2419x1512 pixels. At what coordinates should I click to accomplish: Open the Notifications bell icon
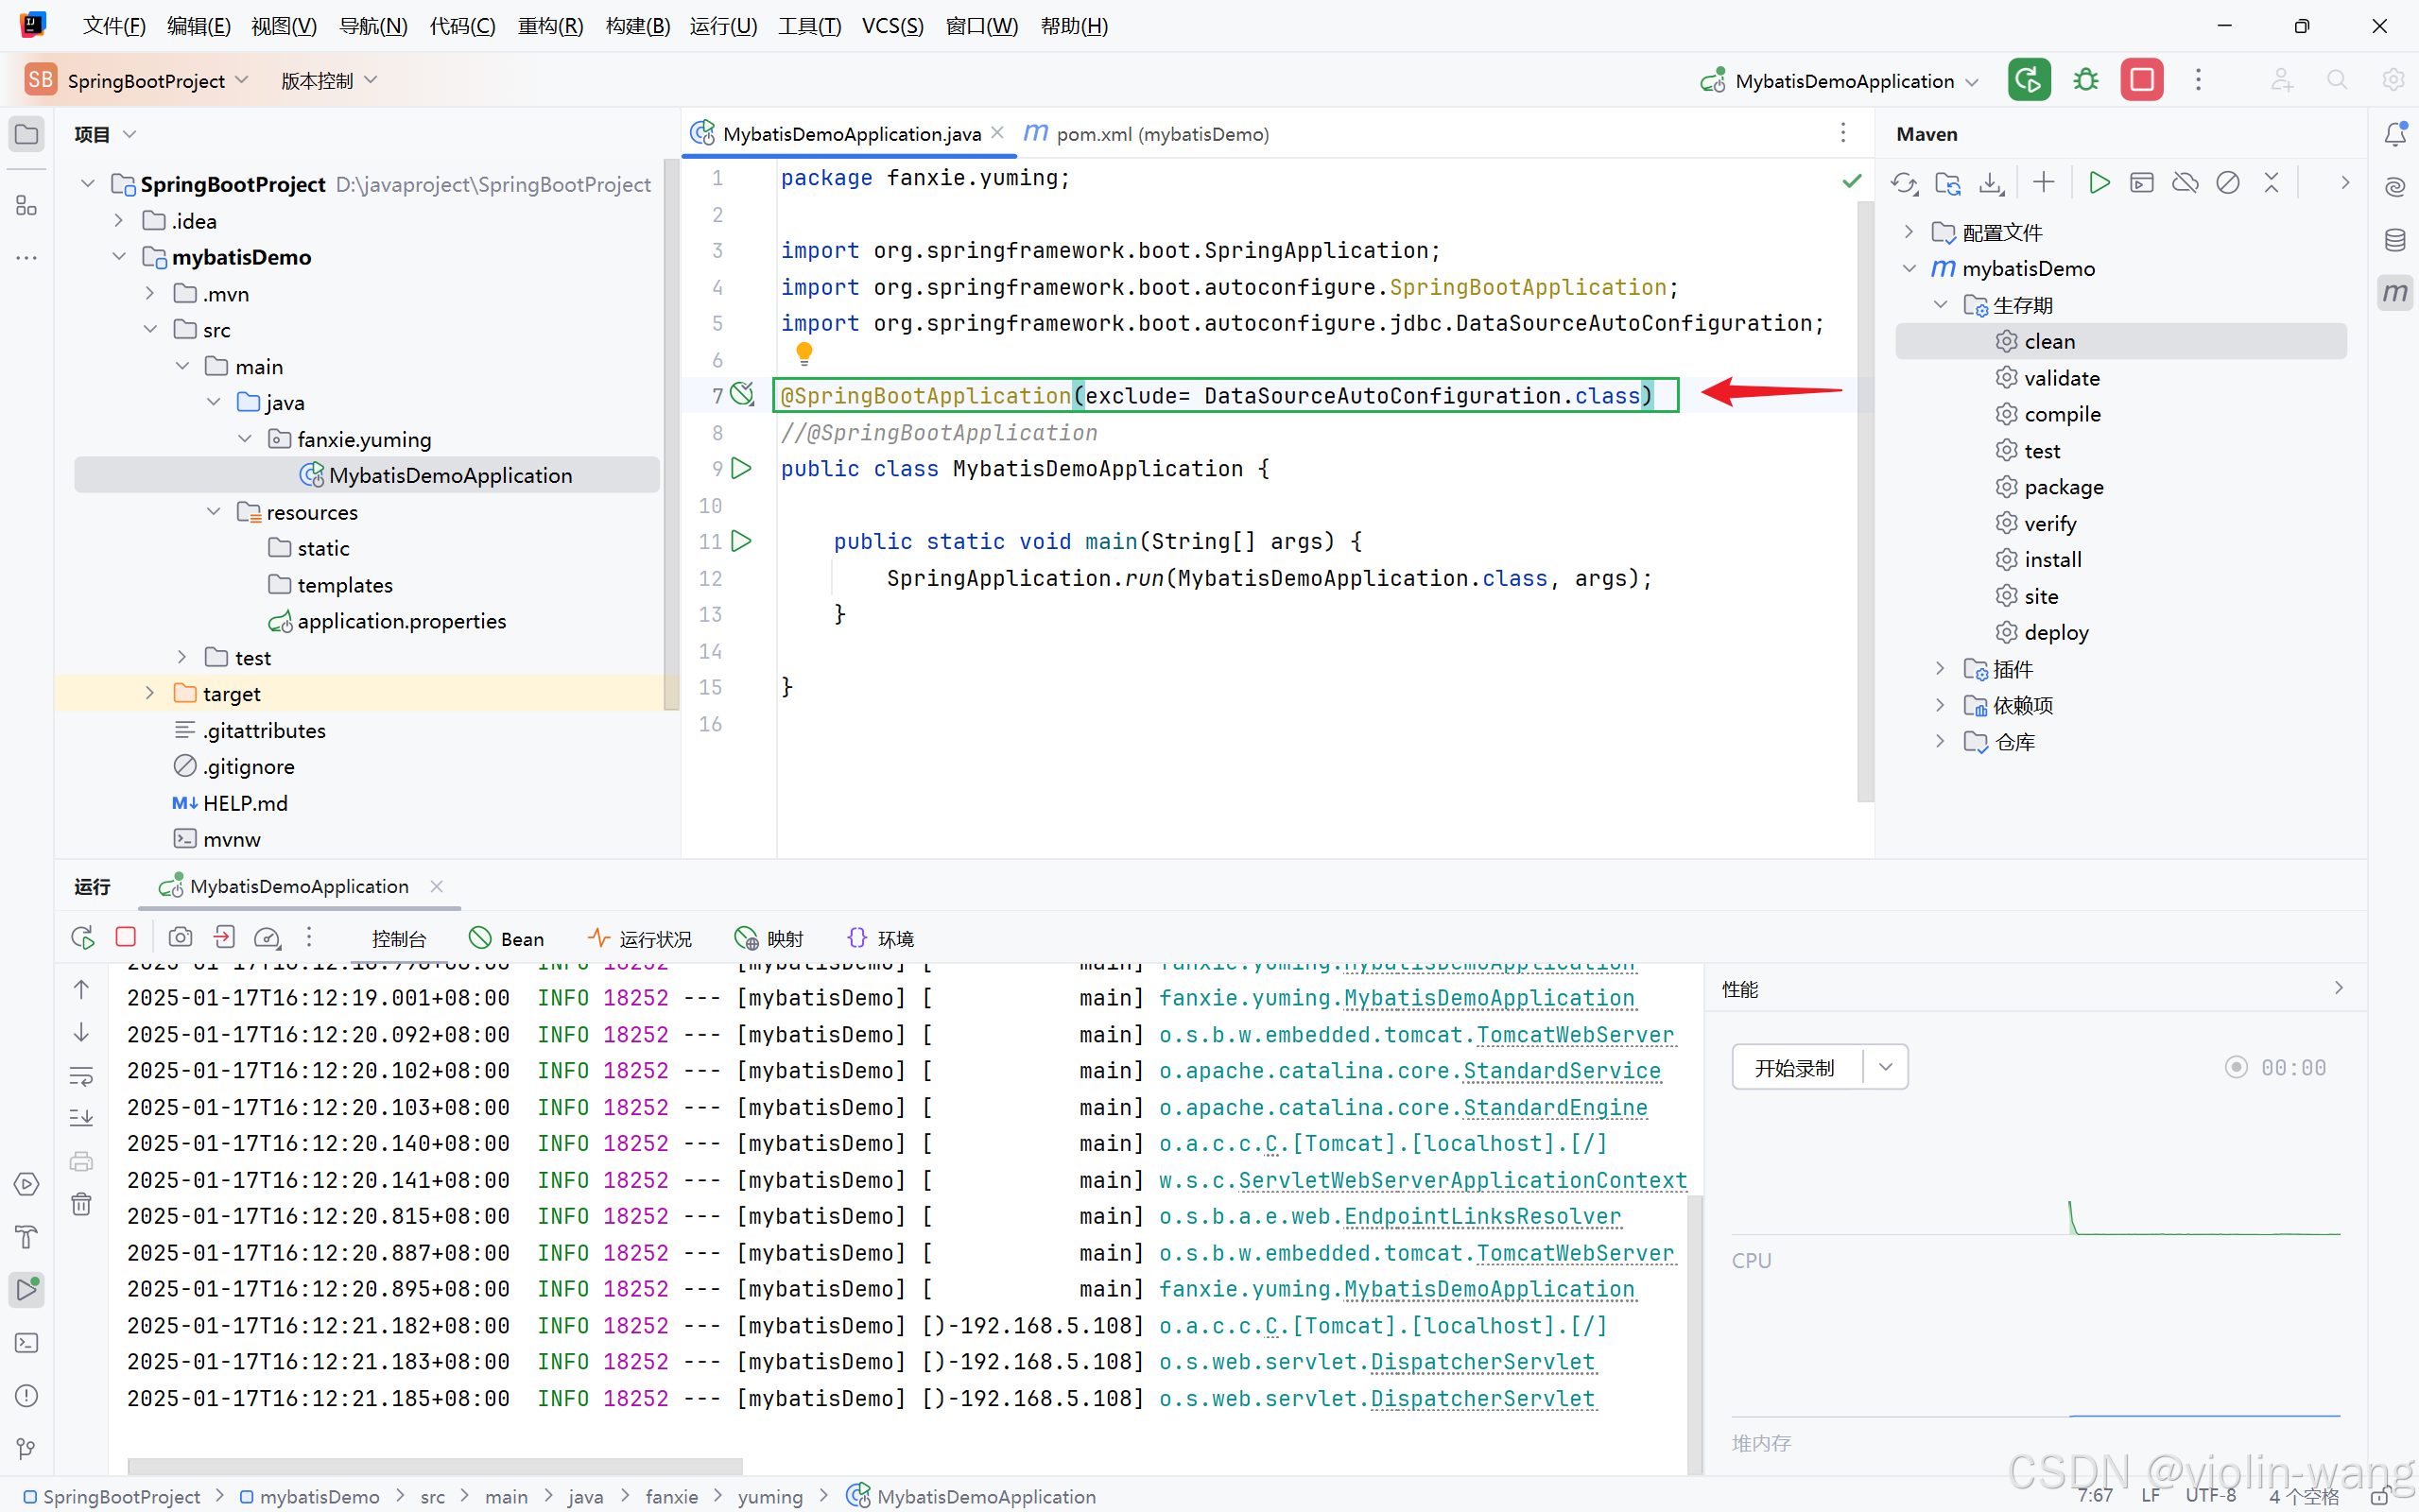2394,134
